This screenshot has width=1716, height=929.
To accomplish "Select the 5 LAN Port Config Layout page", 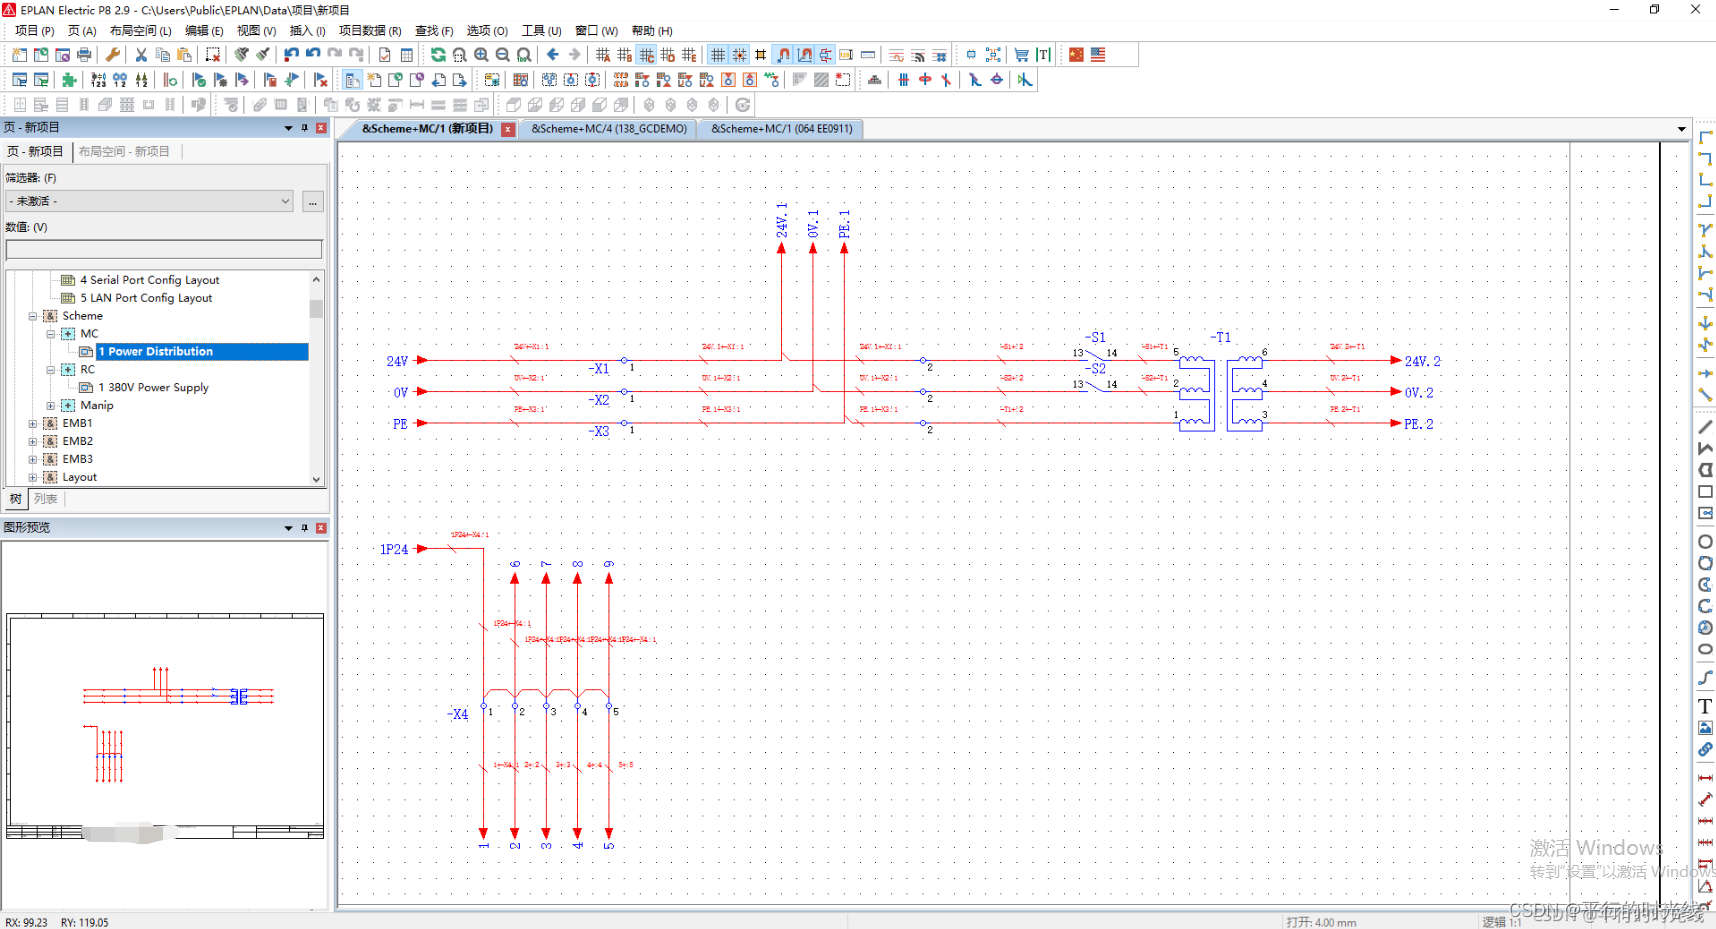I will (146, 298).
